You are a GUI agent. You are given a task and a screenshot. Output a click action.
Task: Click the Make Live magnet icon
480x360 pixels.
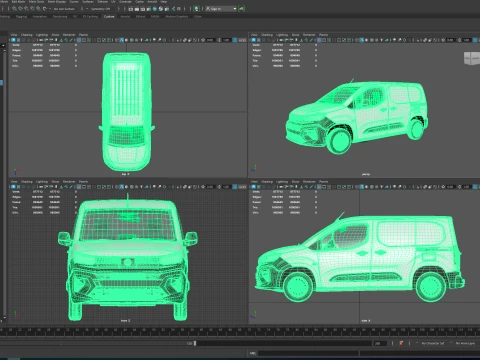point(45,9)
